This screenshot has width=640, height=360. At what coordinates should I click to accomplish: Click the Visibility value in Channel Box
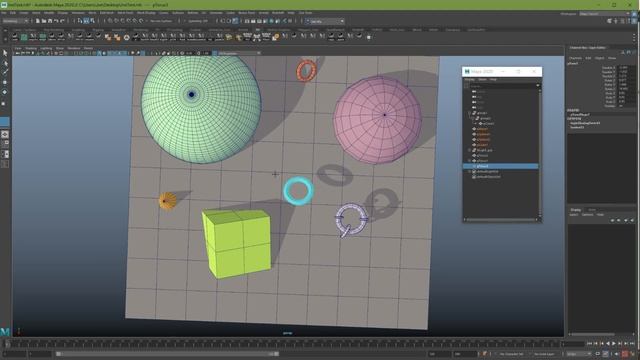point(626,106)
